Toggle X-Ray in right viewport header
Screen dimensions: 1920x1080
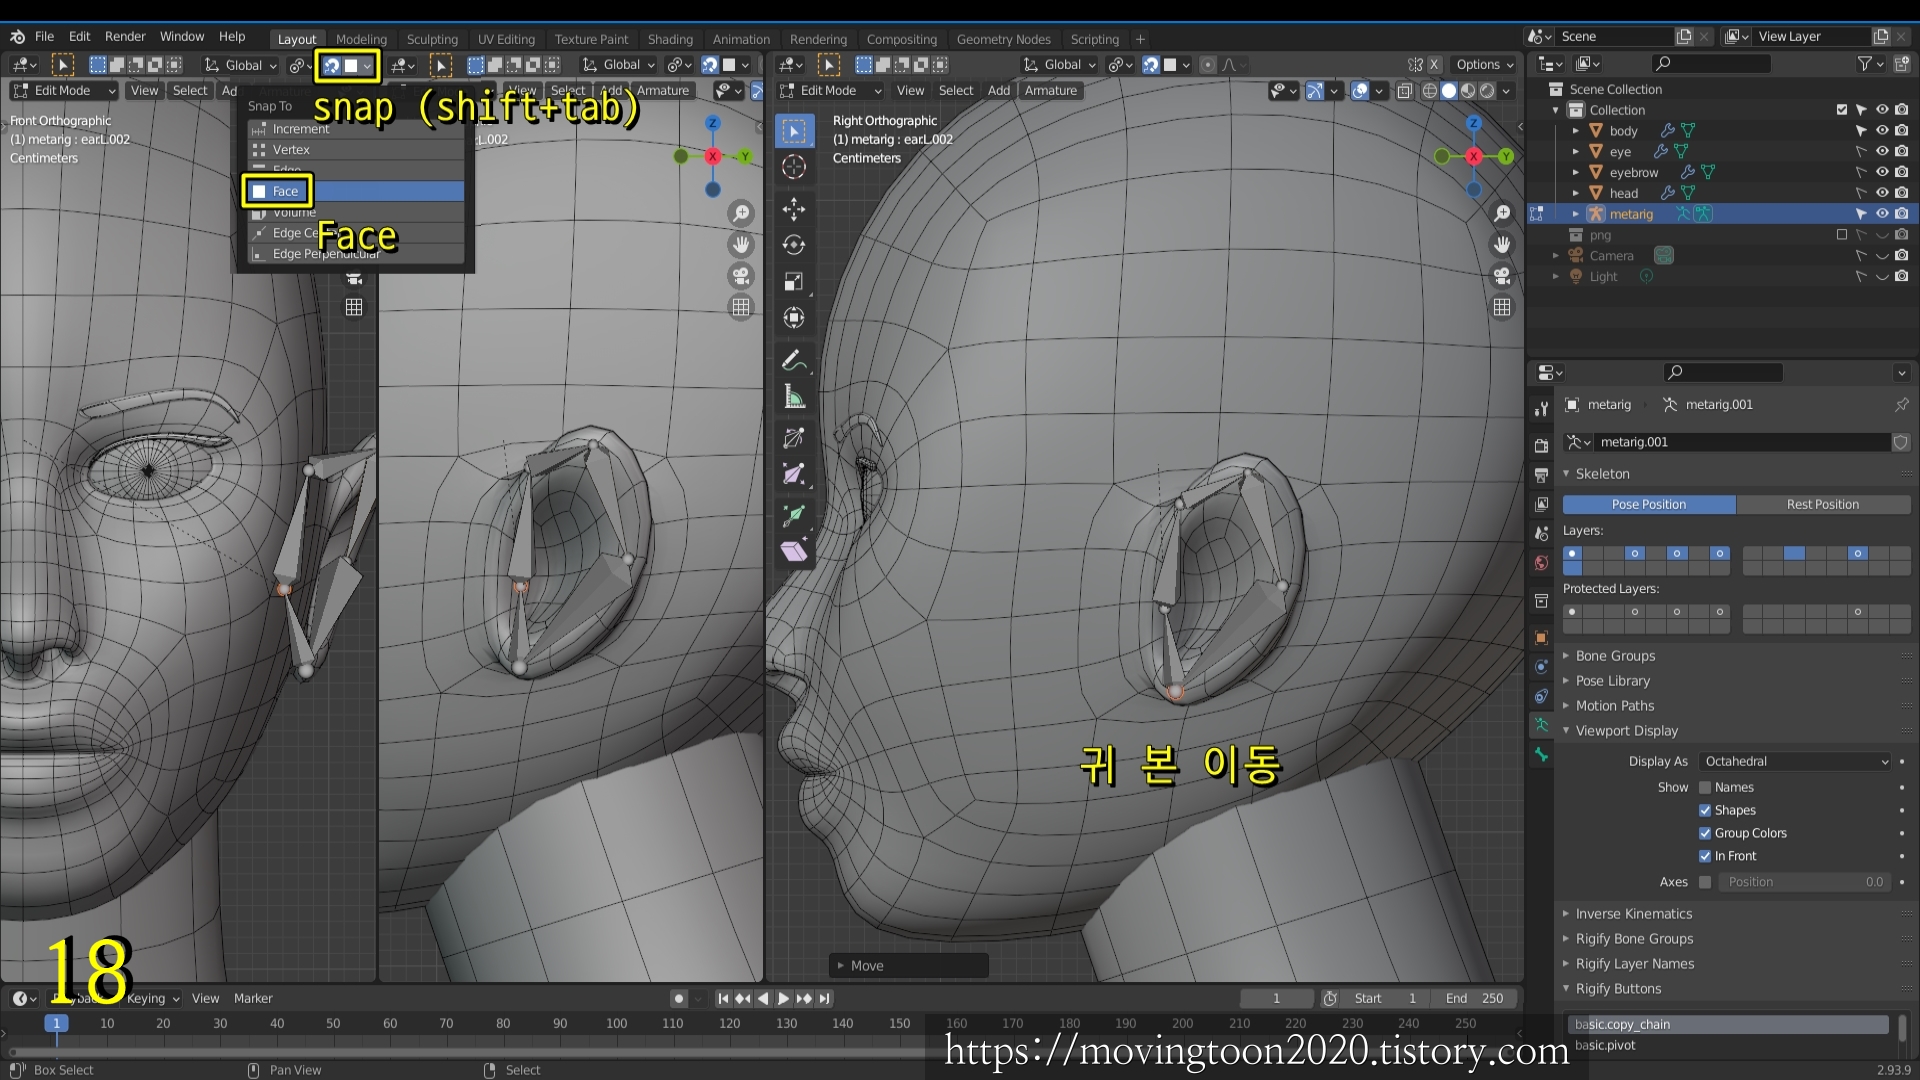(x=1404, y=91)
